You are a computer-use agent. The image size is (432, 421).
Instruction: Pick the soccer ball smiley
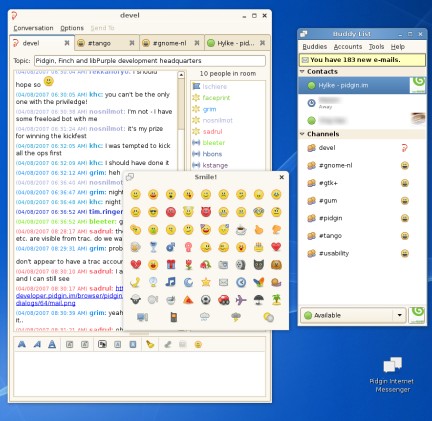pyautogui.click(x=206, y=300)
